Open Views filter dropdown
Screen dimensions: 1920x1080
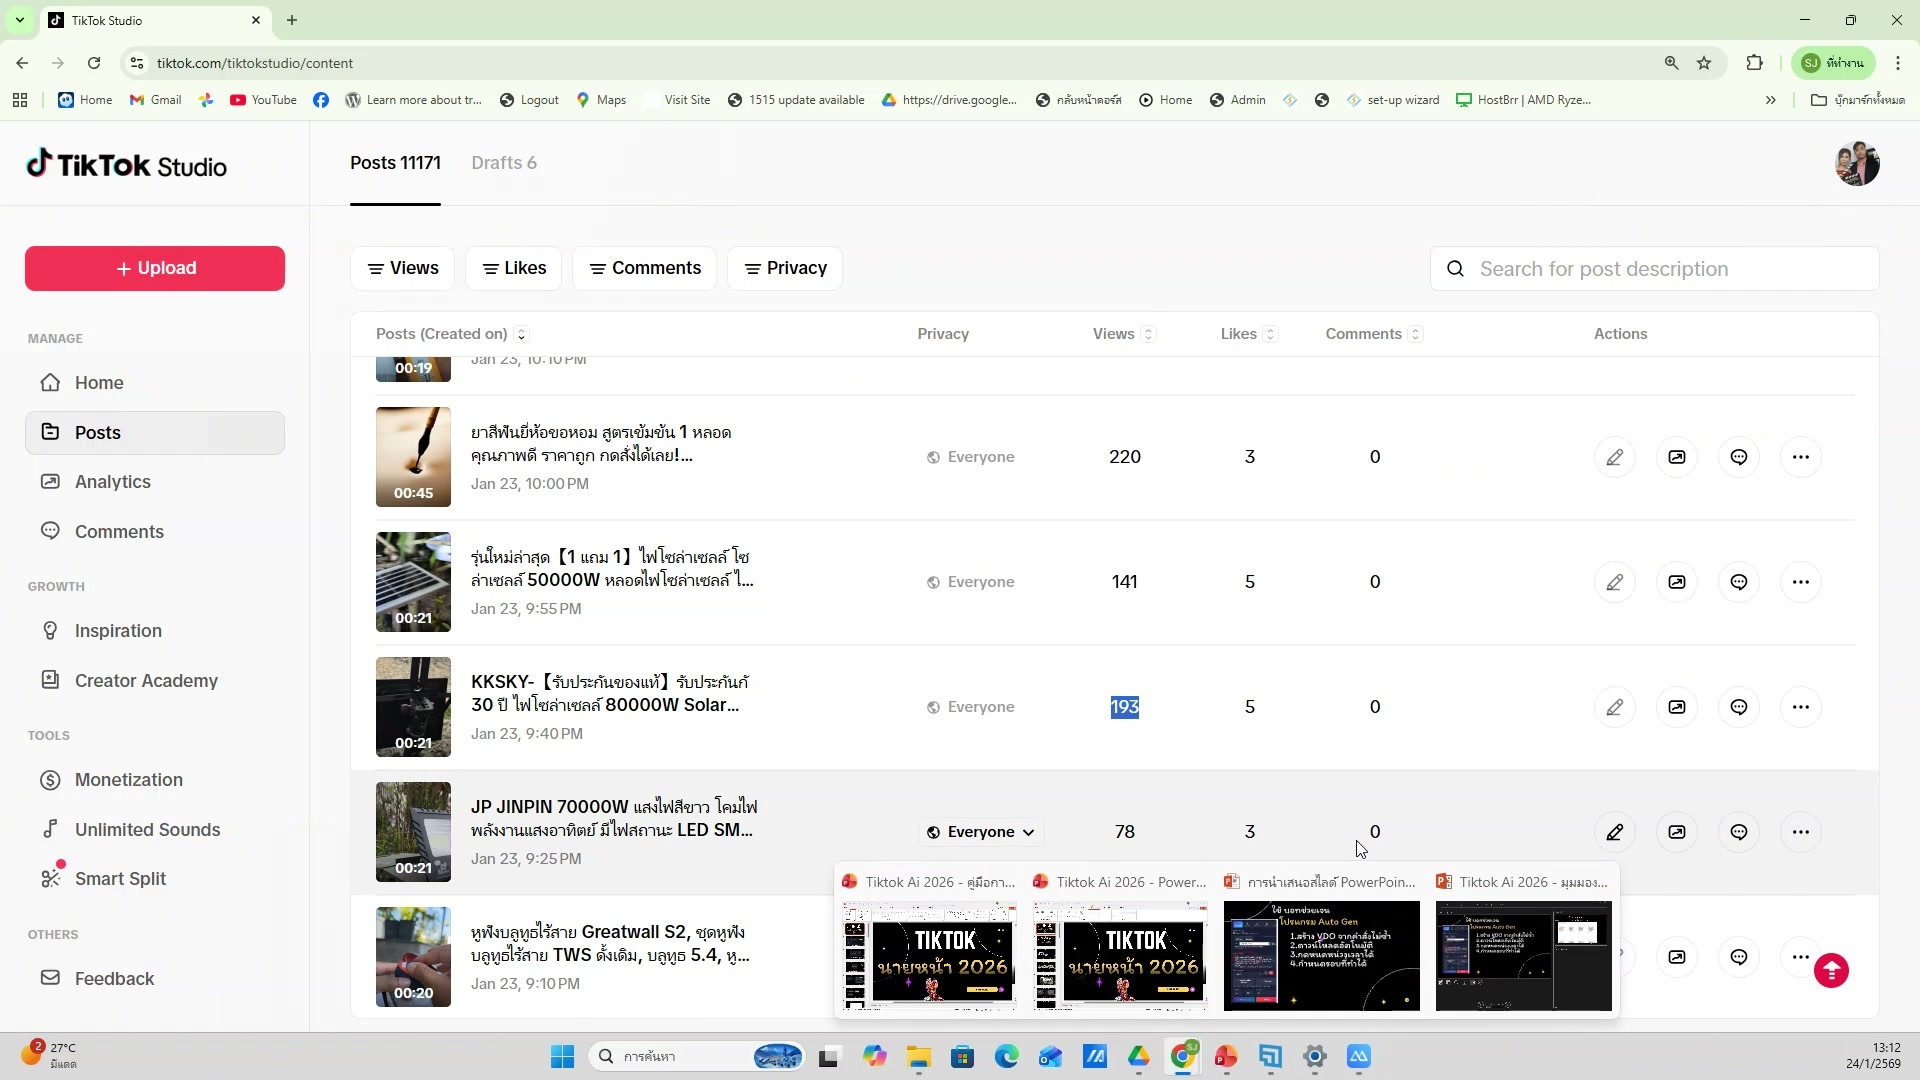[x=402, y=268]
